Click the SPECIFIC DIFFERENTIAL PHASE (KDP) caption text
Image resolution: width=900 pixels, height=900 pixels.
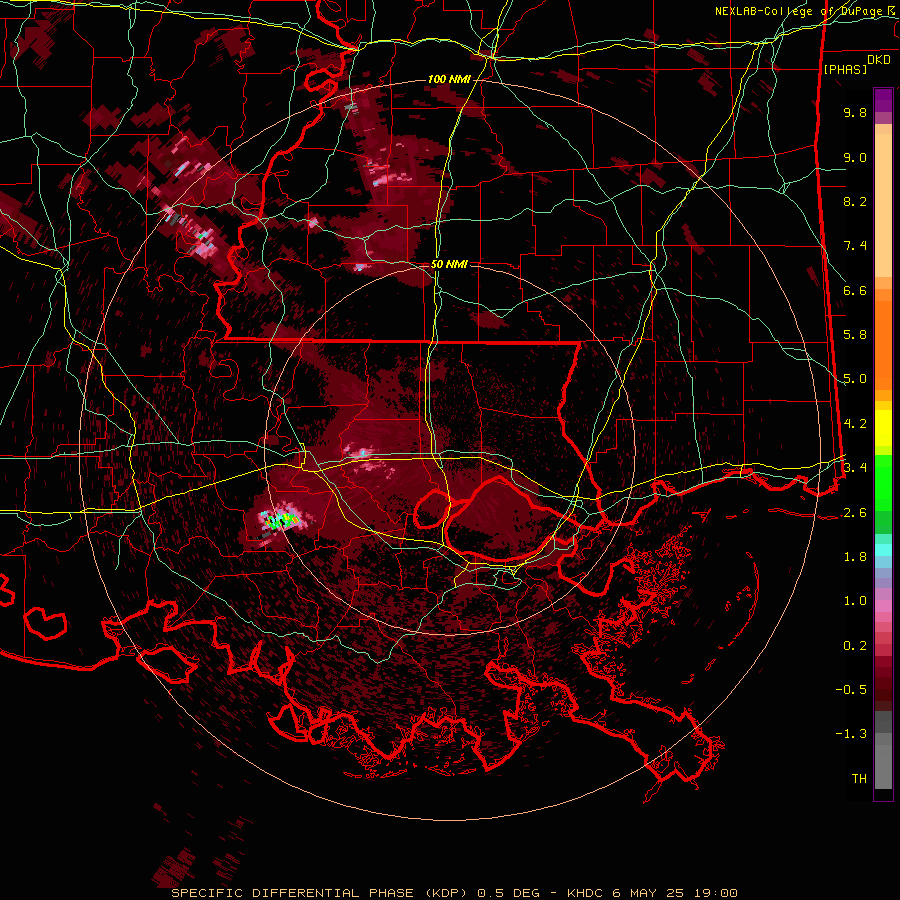[320, 893]
